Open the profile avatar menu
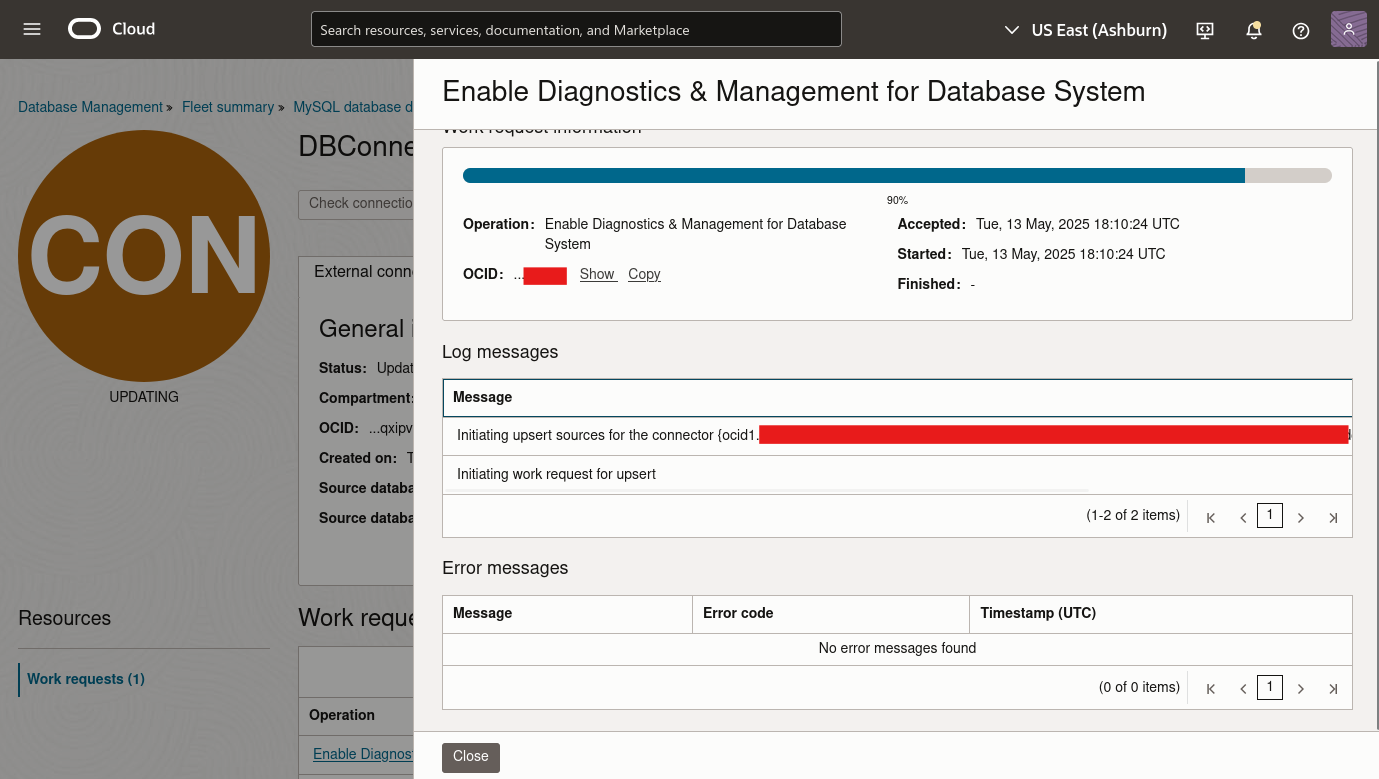 [x=1348, y=29]
